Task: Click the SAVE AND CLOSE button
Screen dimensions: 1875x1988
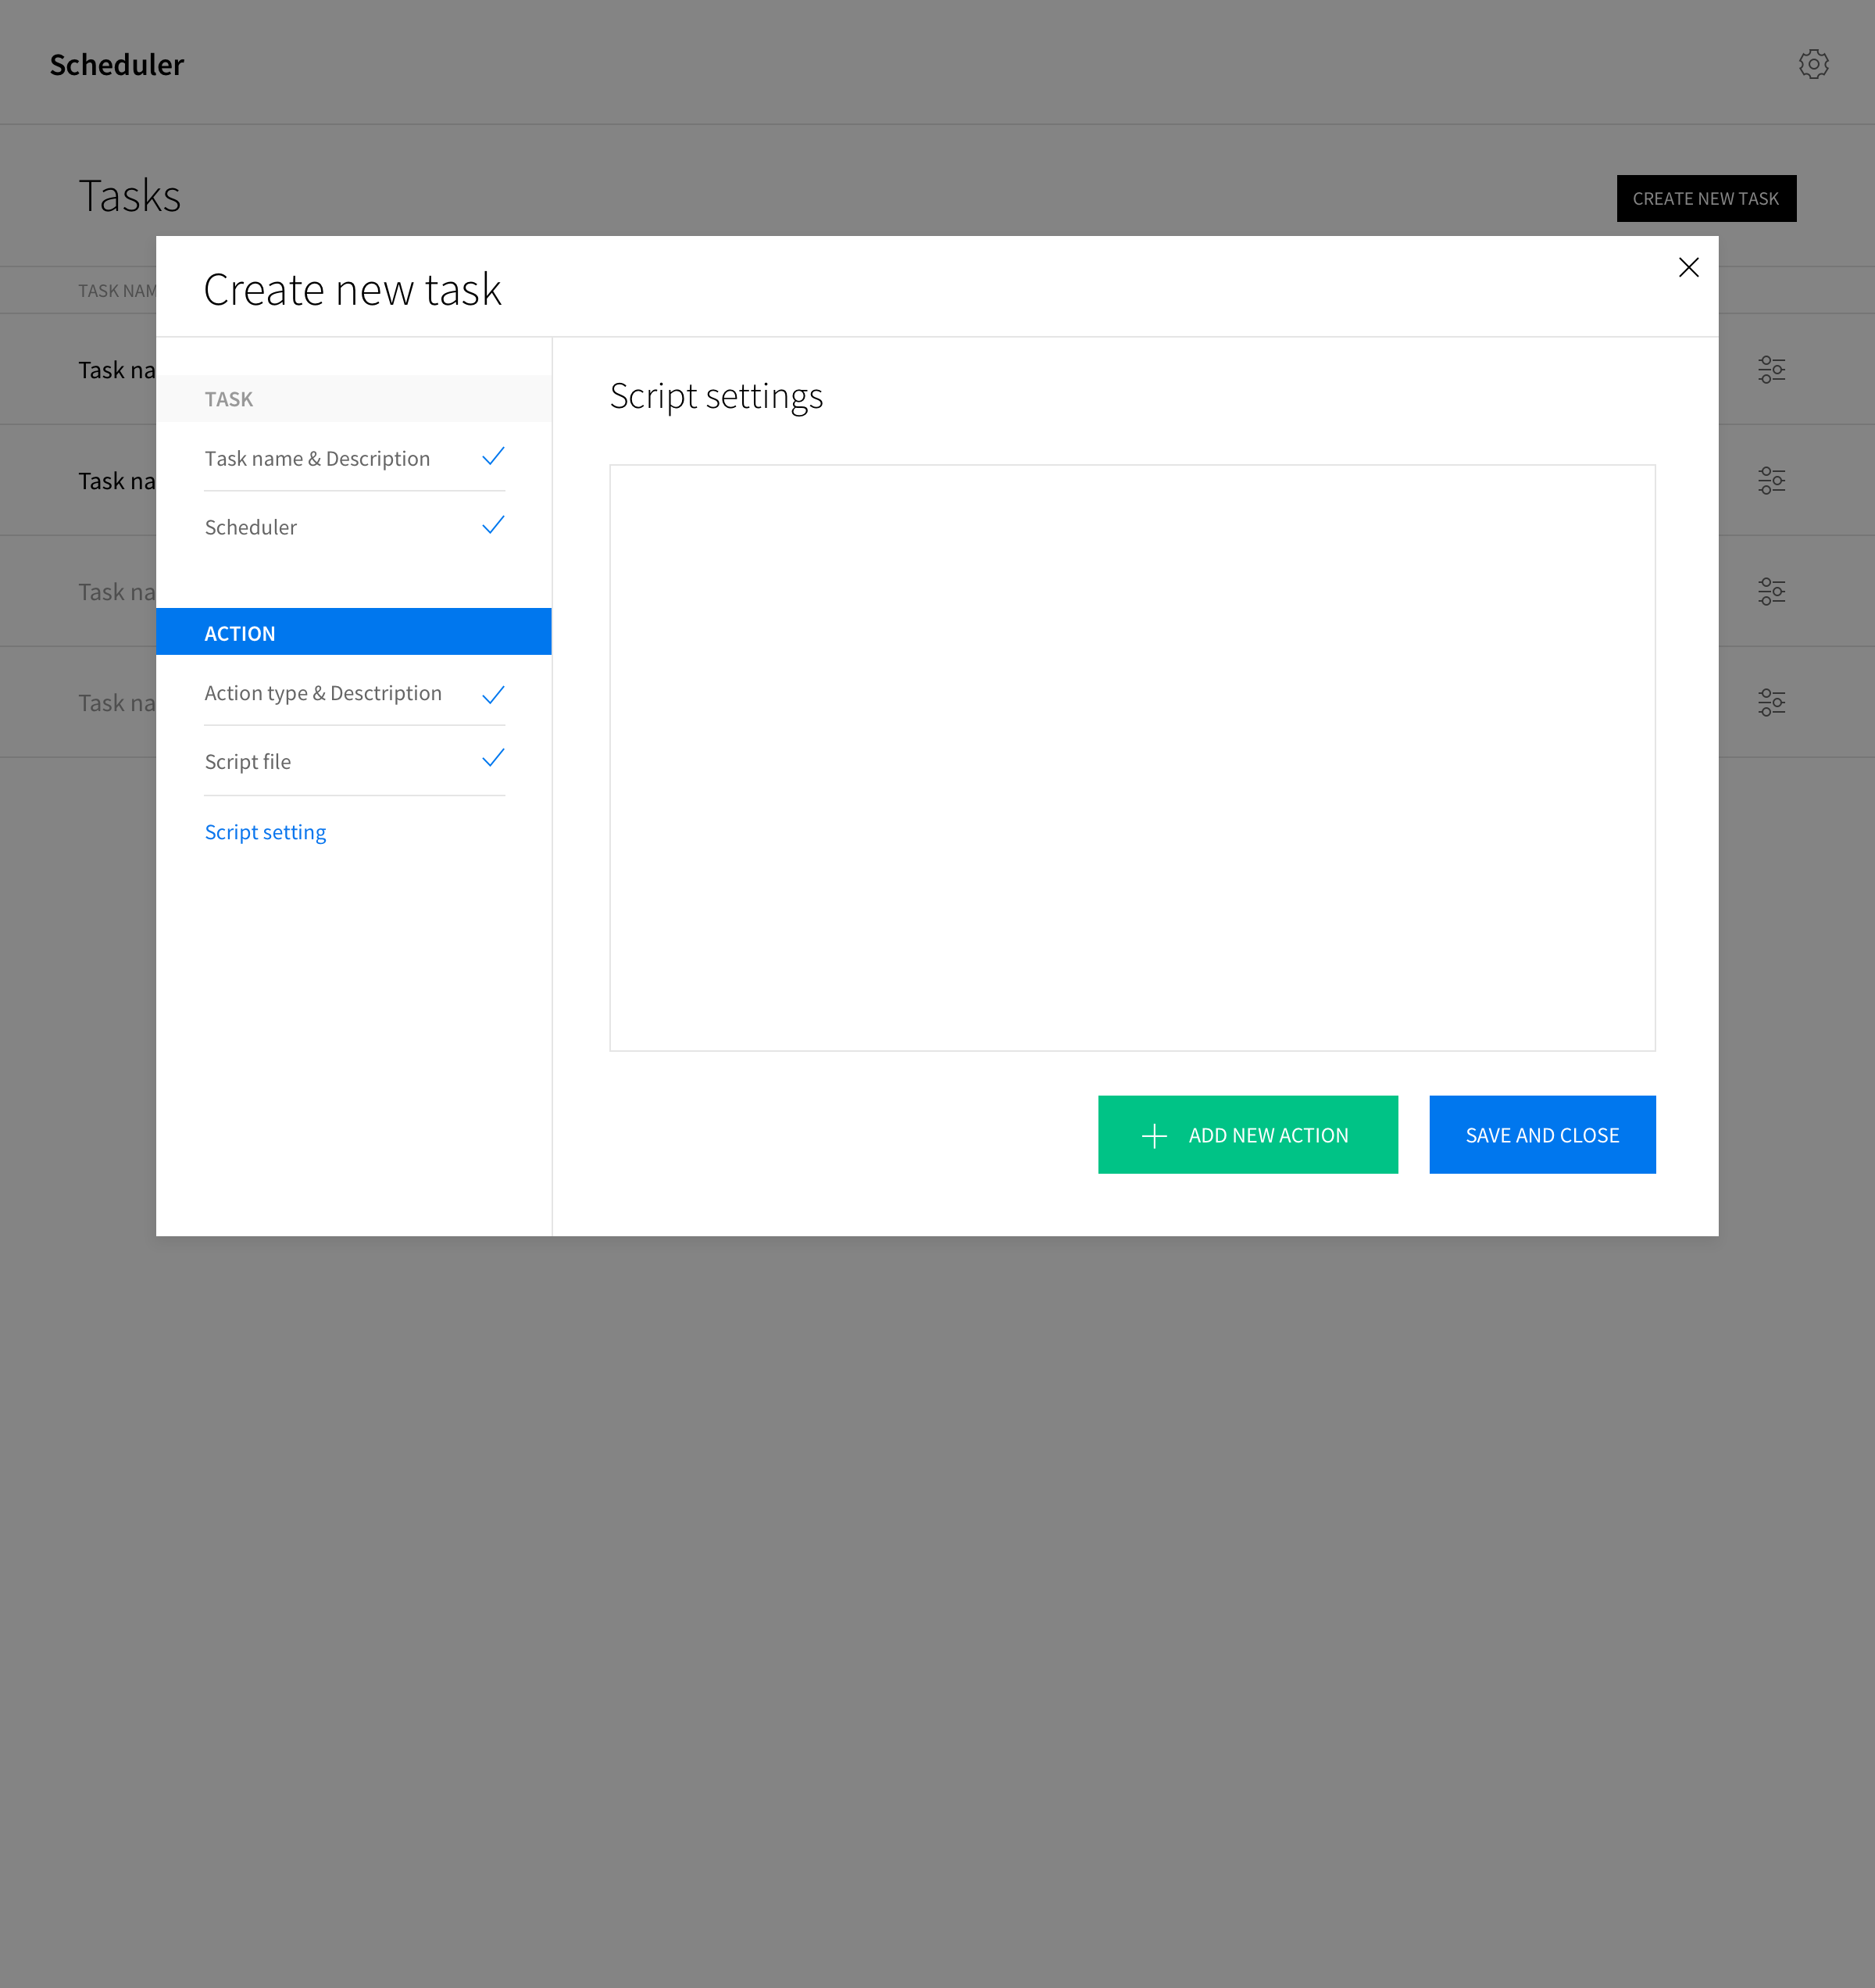Action: tap(1542, 1133)
